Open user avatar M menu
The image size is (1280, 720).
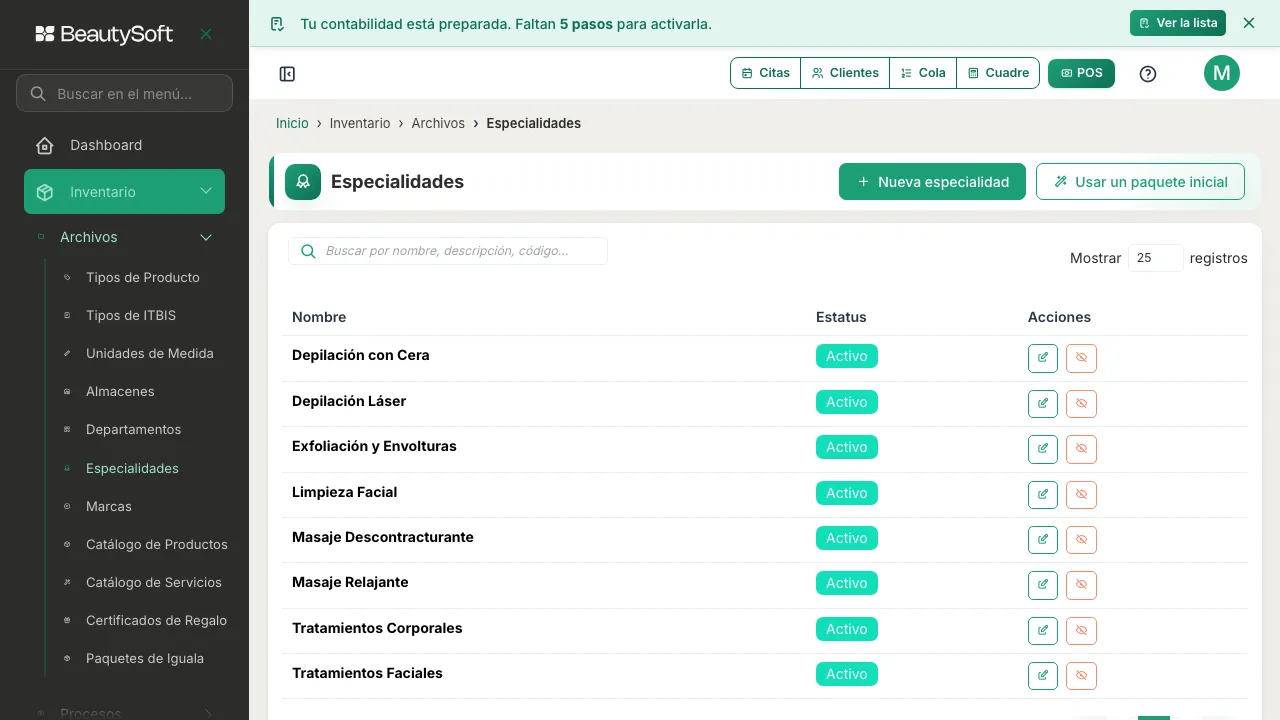pyautogui.click(x=1222, y=73)
